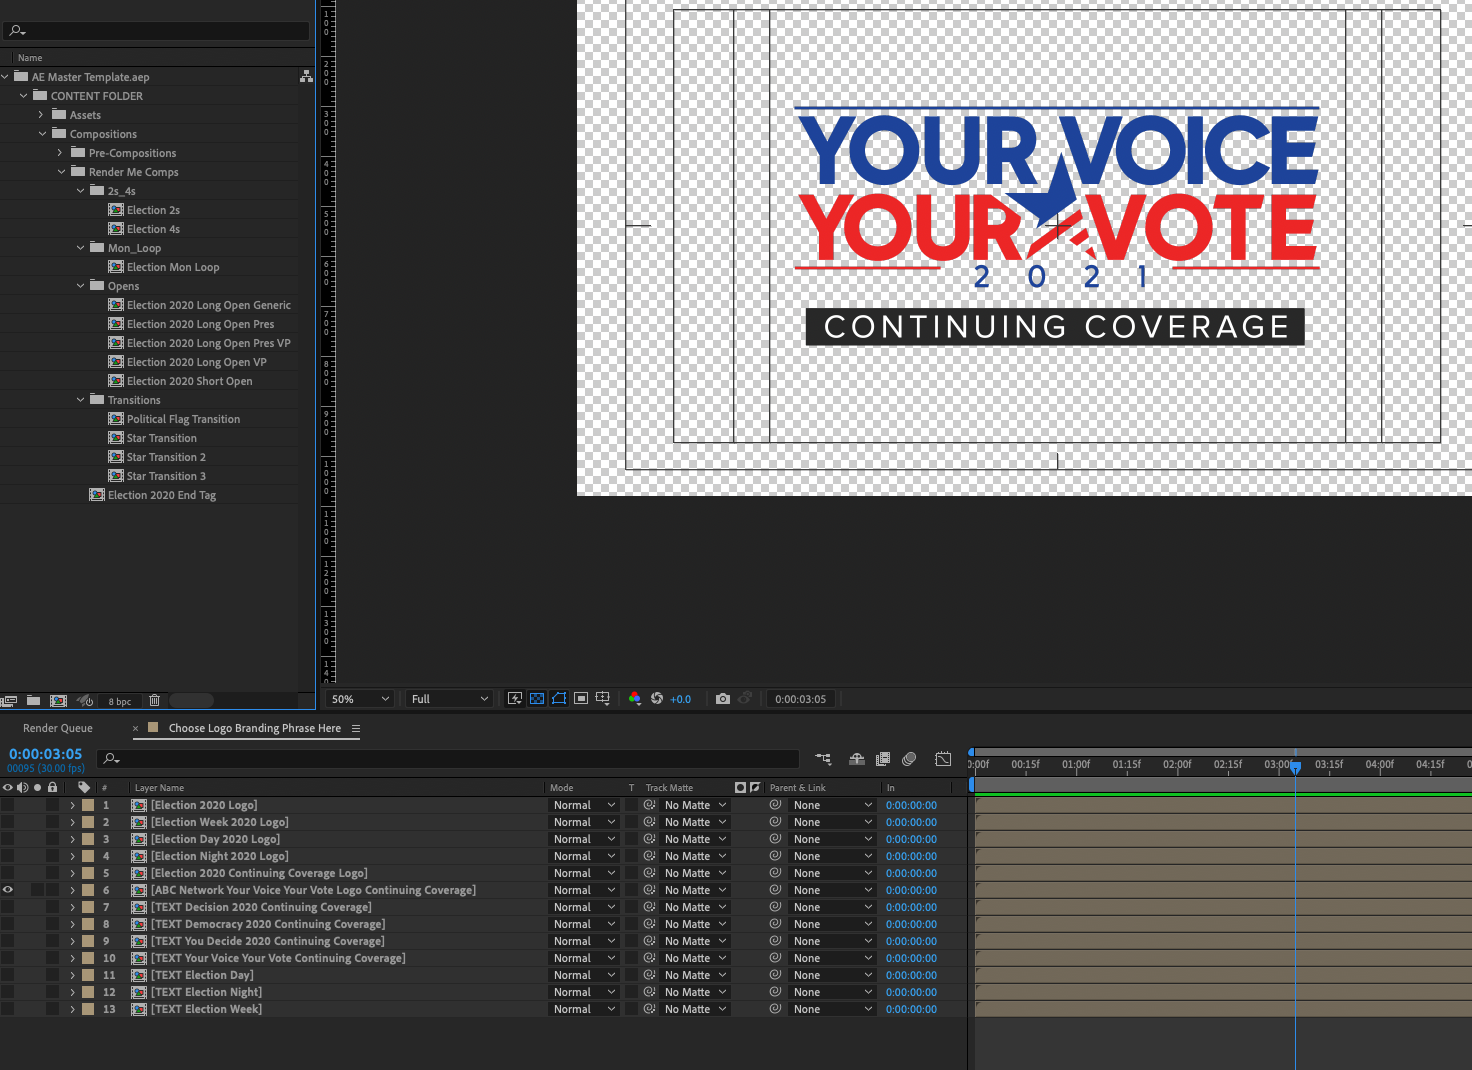The width and height of the screenshot is (1472, 1070).
Task: Solo the Election 2020 Continuing Coverage Logo layer
Action: point(37,873)
